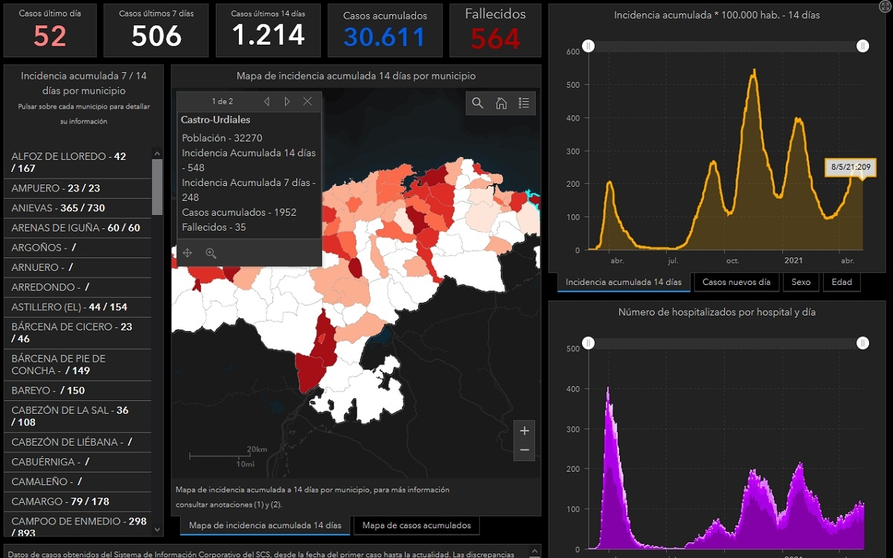893x558 pixels.
Task: Reset map to home extent
Action: (x=501, y=103)
